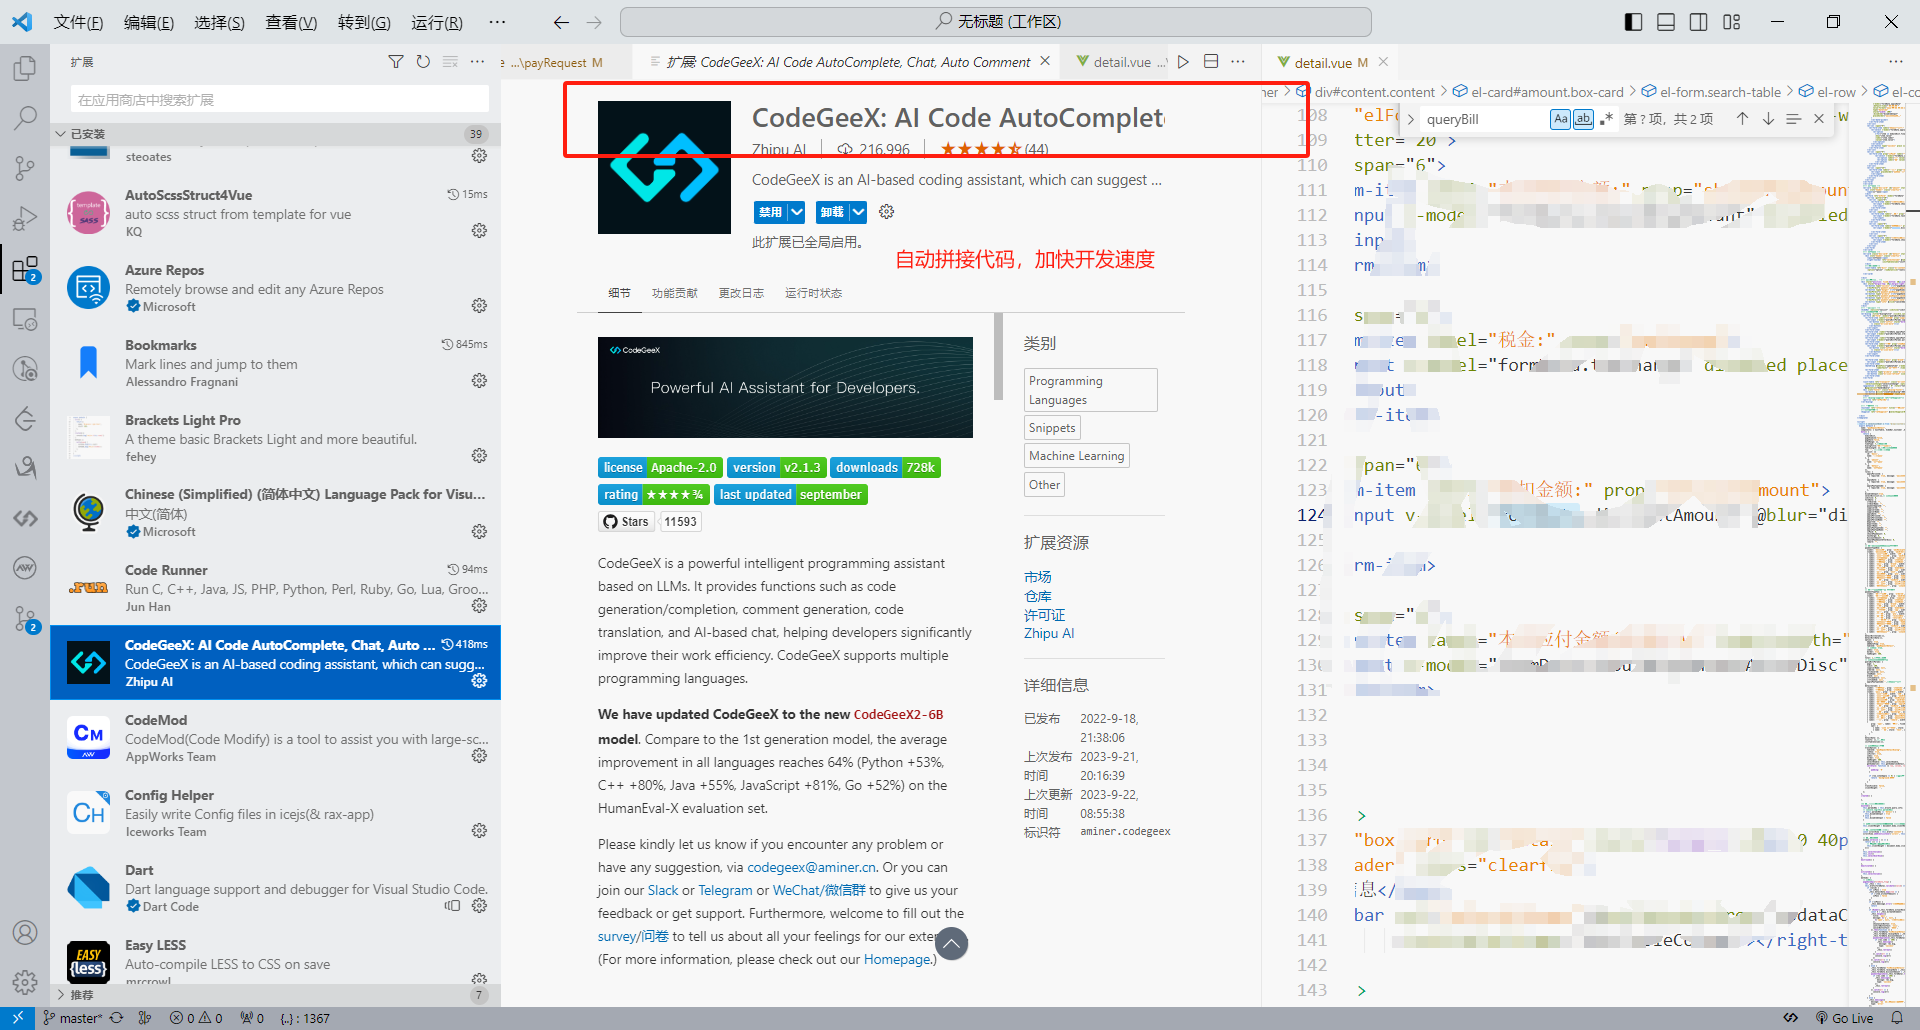Image resolution: width=1920 pixels, height=1030 pixels.
Task: Open the hidden menu bar items ellipsis
Action: click(x=497, y=22)
